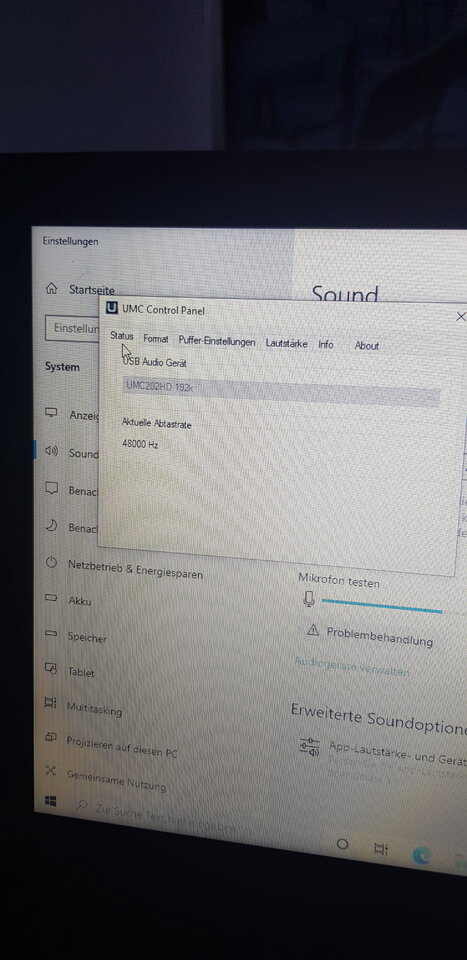467x960 pixels.
Task: Click the Speicher storage icon
Action: pos(51,633)
